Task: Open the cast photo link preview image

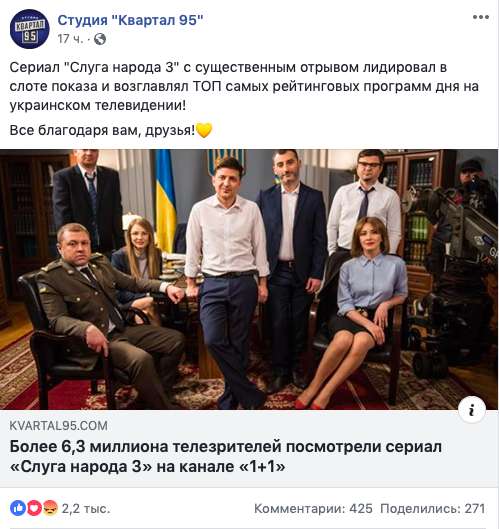Action: tap(249, 279)
